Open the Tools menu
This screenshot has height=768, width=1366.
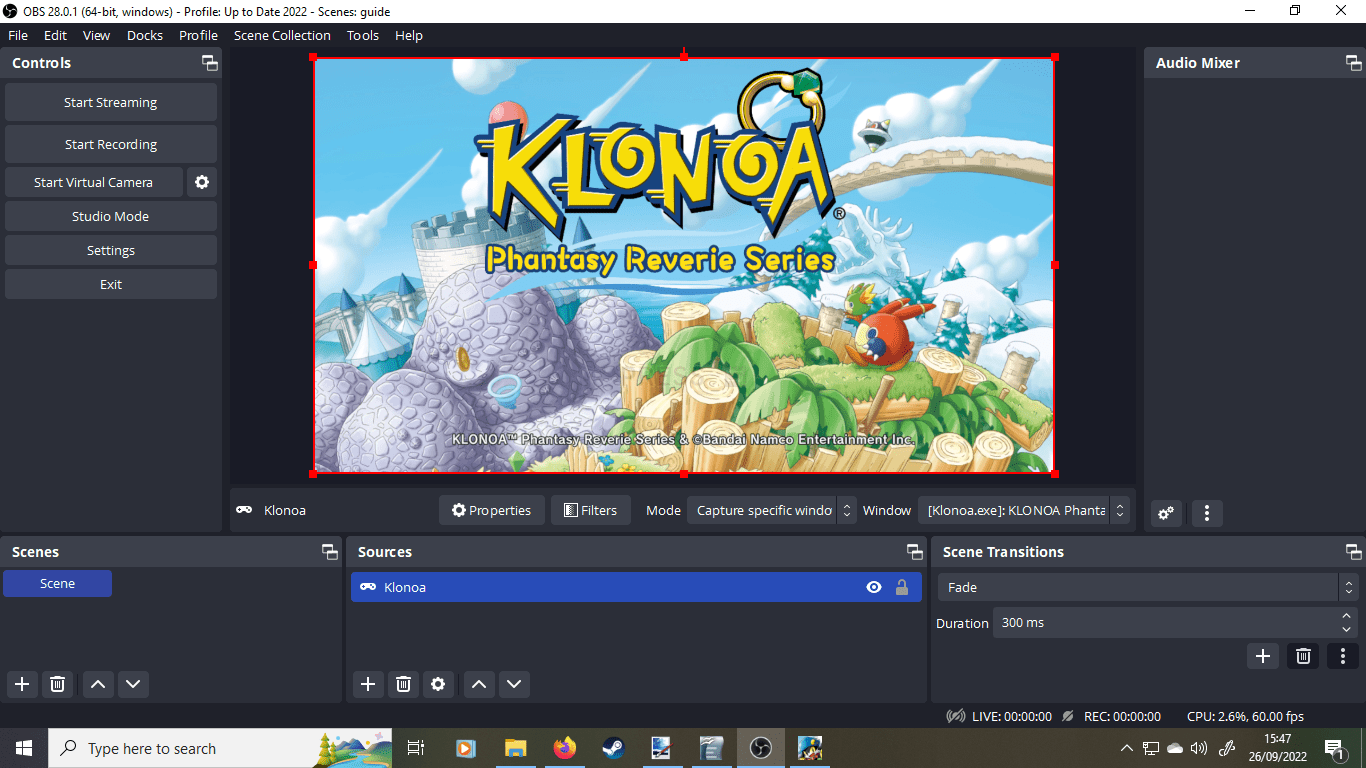click(x=363, y=35)
